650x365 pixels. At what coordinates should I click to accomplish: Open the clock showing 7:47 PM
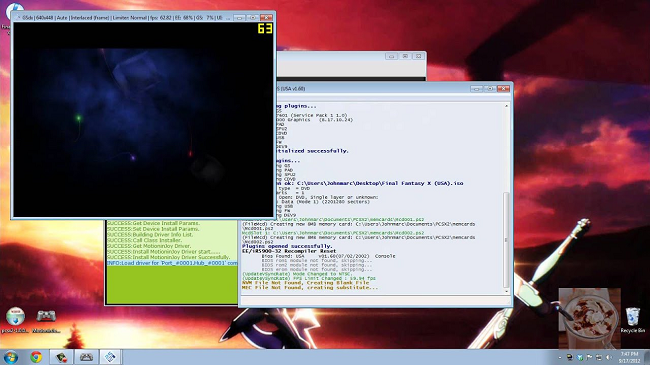click(629, 358)
